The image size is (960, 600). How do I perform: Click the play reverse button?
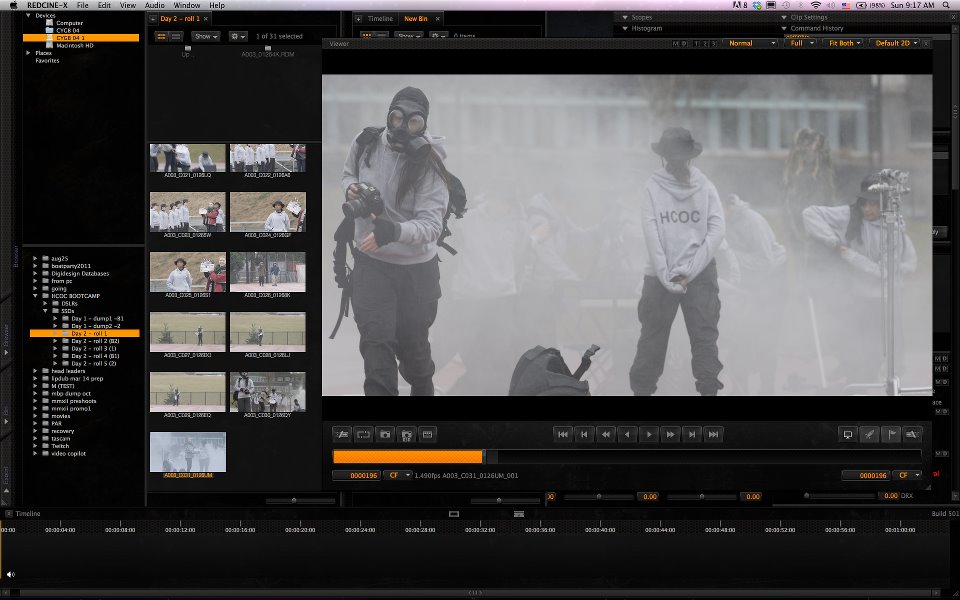pyautogui.click(x=627, y=434)
